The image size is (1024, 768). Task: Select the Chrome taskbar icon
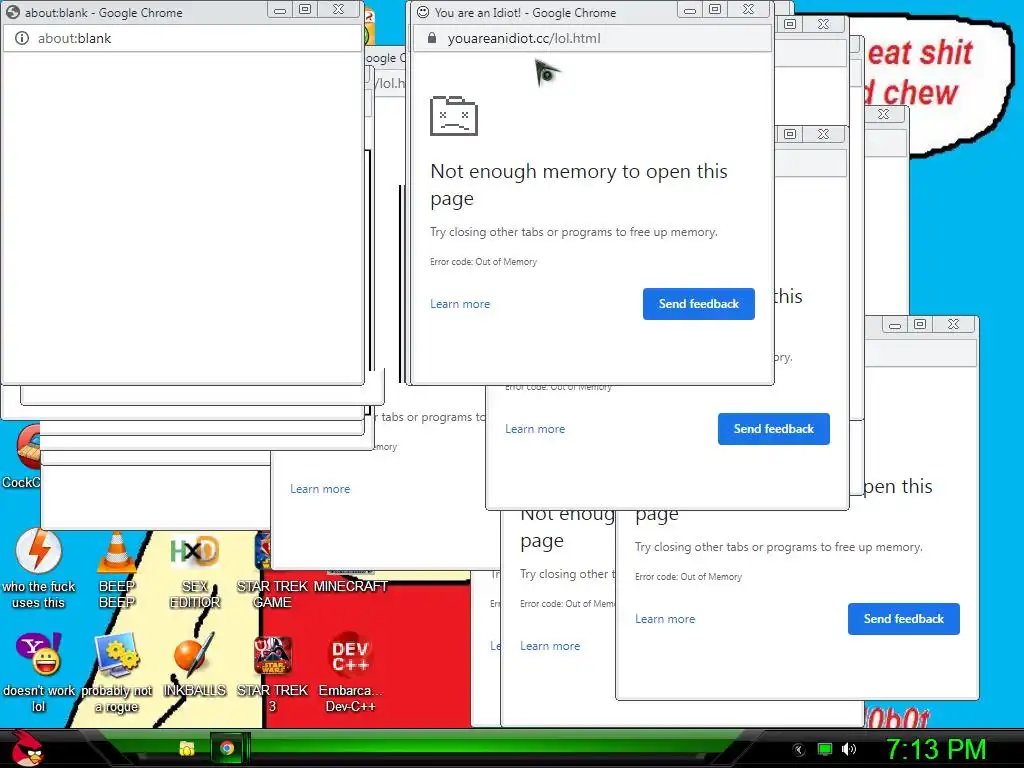click(227, 748)
